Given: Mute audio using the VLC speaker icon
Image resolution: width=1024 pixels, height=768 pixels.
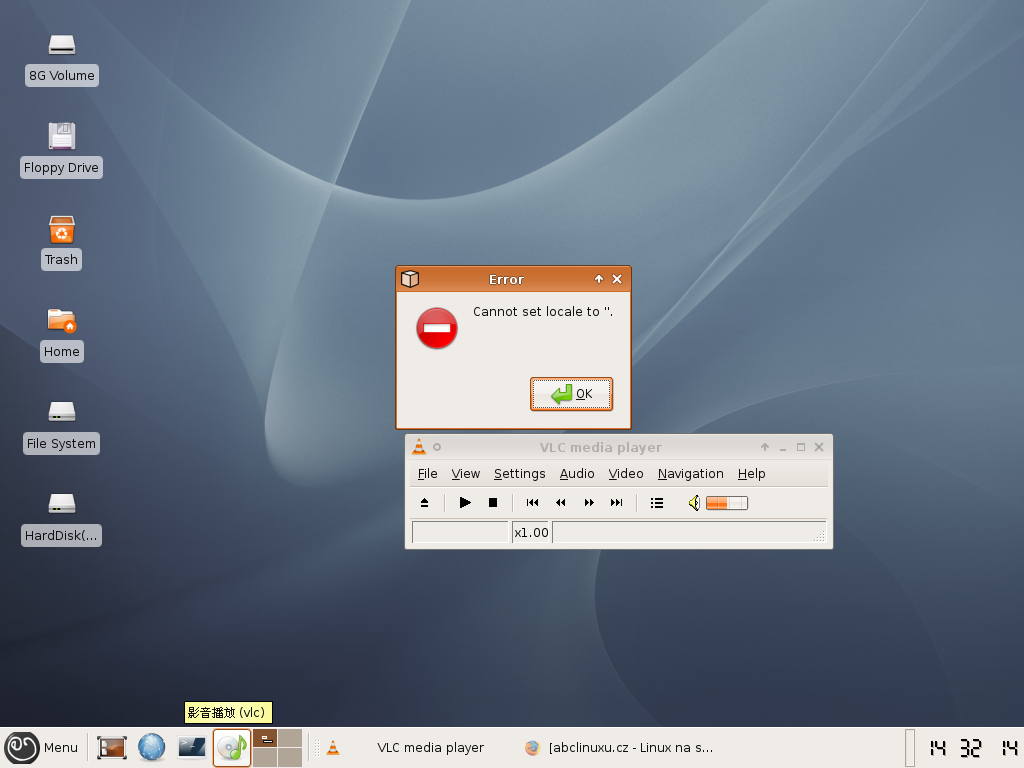Looking at the screenshot, I should point(694,503).
